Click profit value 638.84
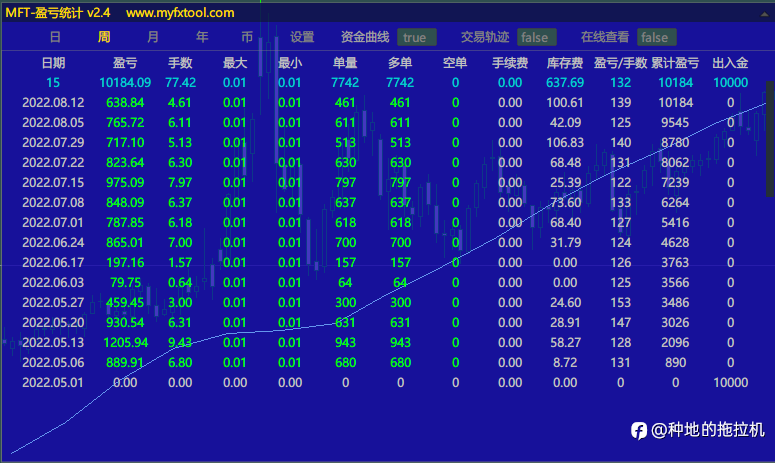 pyautogui.click(x=125, y=103)
